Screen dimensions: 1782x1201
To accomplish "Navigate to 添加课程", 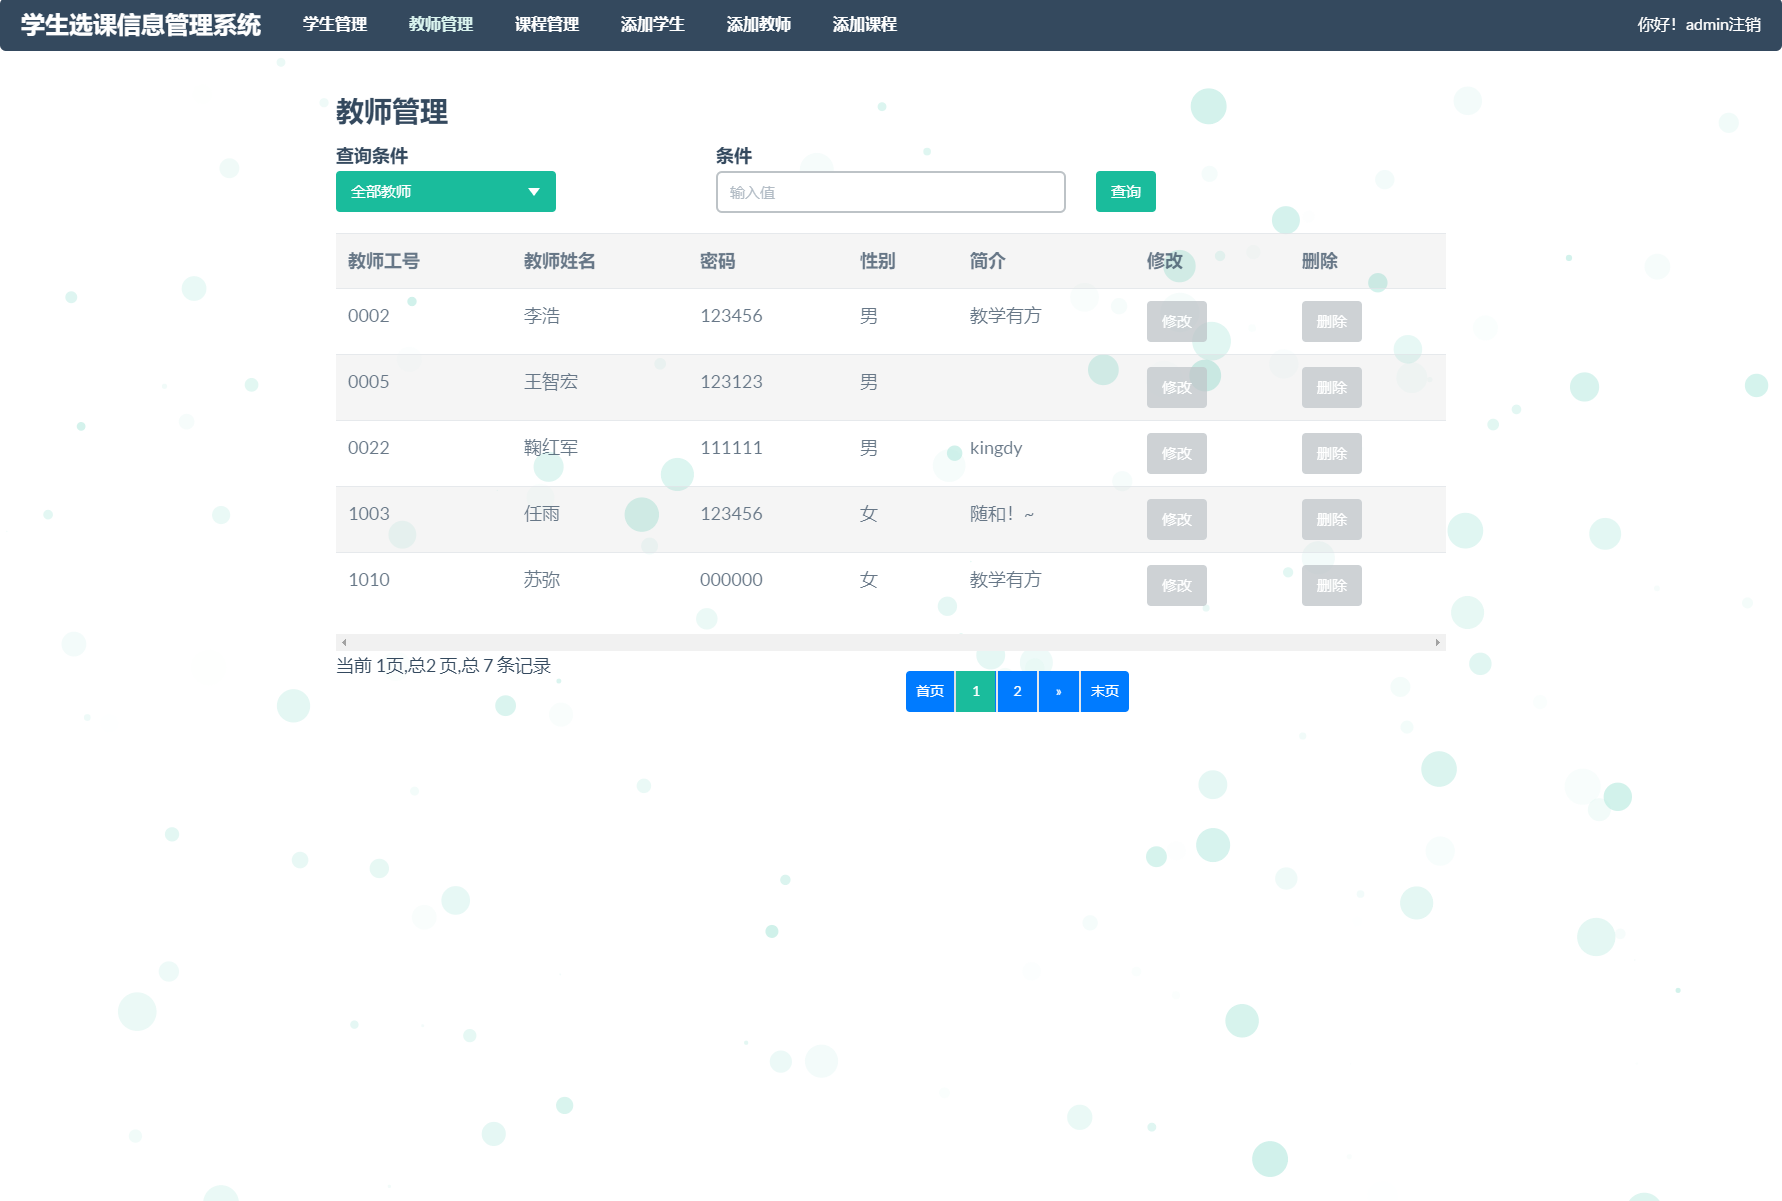I will point(865,24).
